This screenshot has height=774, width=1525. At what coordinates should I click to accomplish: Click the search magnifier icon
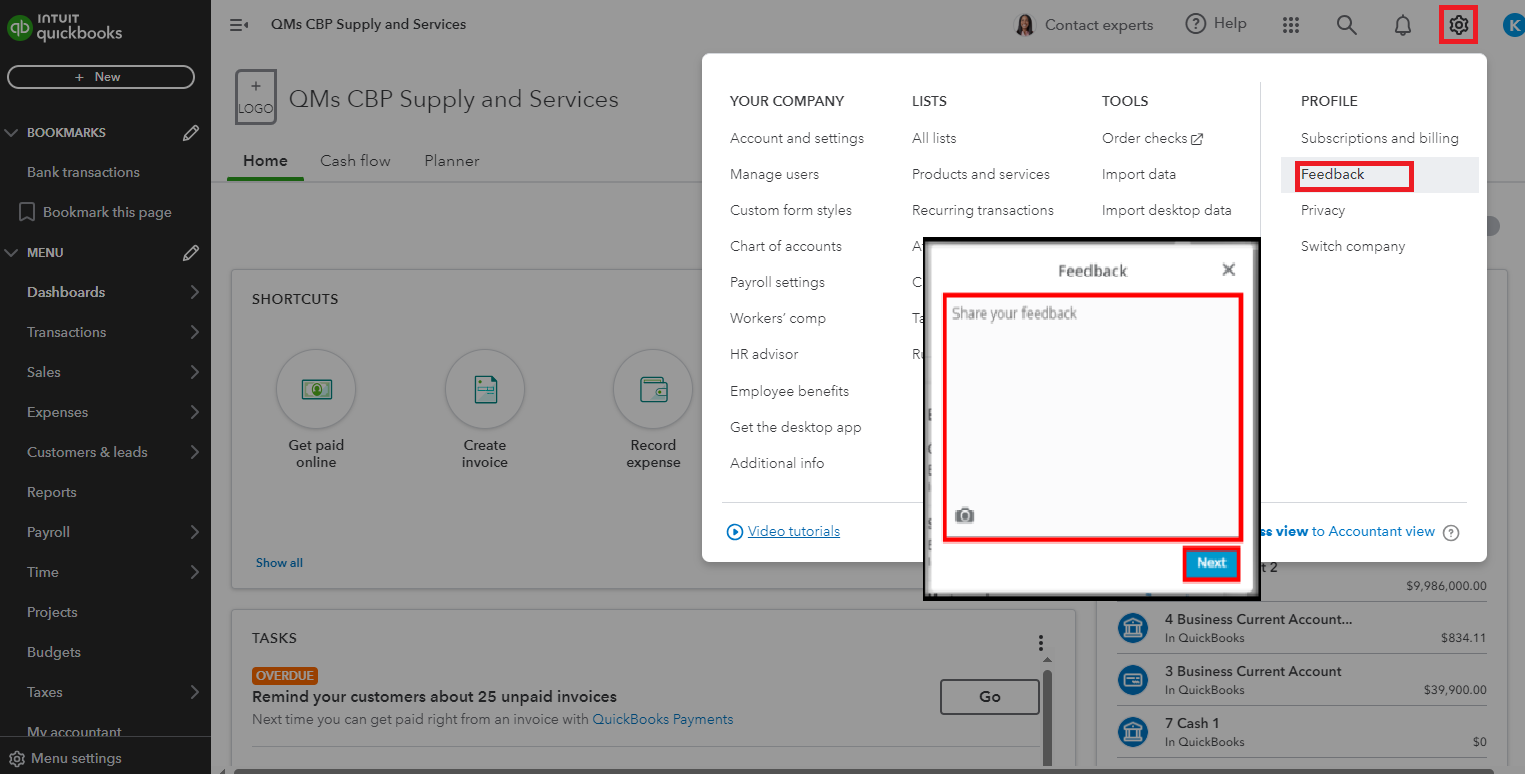1347,25
